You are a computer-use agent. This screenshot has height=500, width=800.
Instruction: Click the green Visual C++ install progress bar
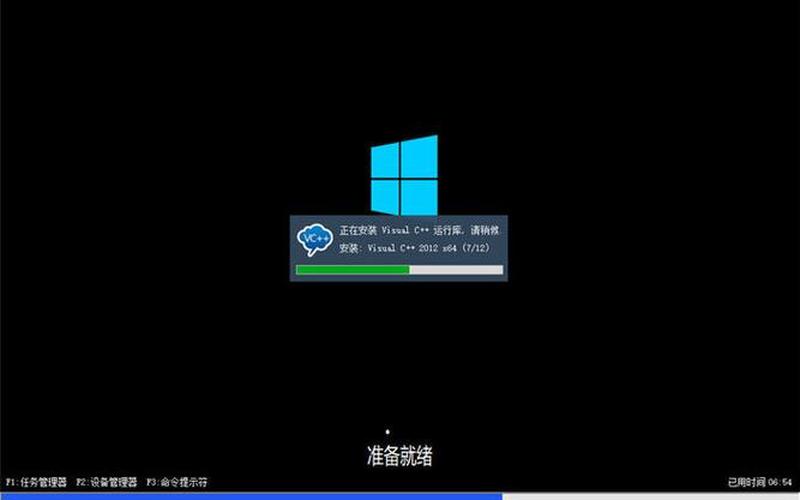coord(399,270)
